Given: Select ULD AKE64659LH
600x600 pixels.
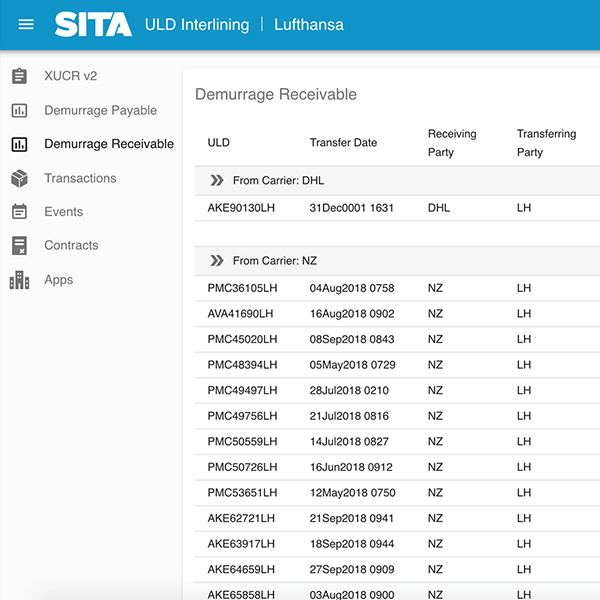Looking at the screenshot, I should [241, 569].
